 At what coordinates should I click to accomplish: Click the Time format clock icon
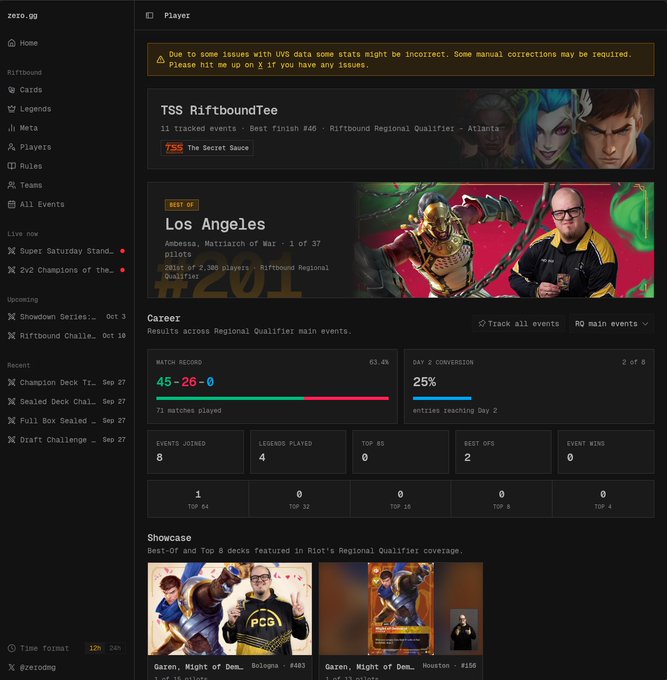pos(12,648)
